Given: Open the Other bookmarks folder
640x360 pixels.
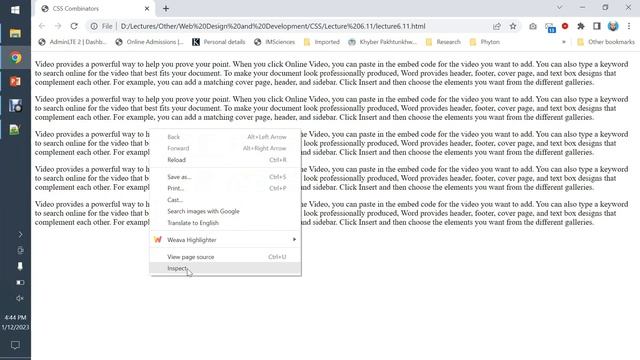Looking at the screenshot, I should click(606, 42).
